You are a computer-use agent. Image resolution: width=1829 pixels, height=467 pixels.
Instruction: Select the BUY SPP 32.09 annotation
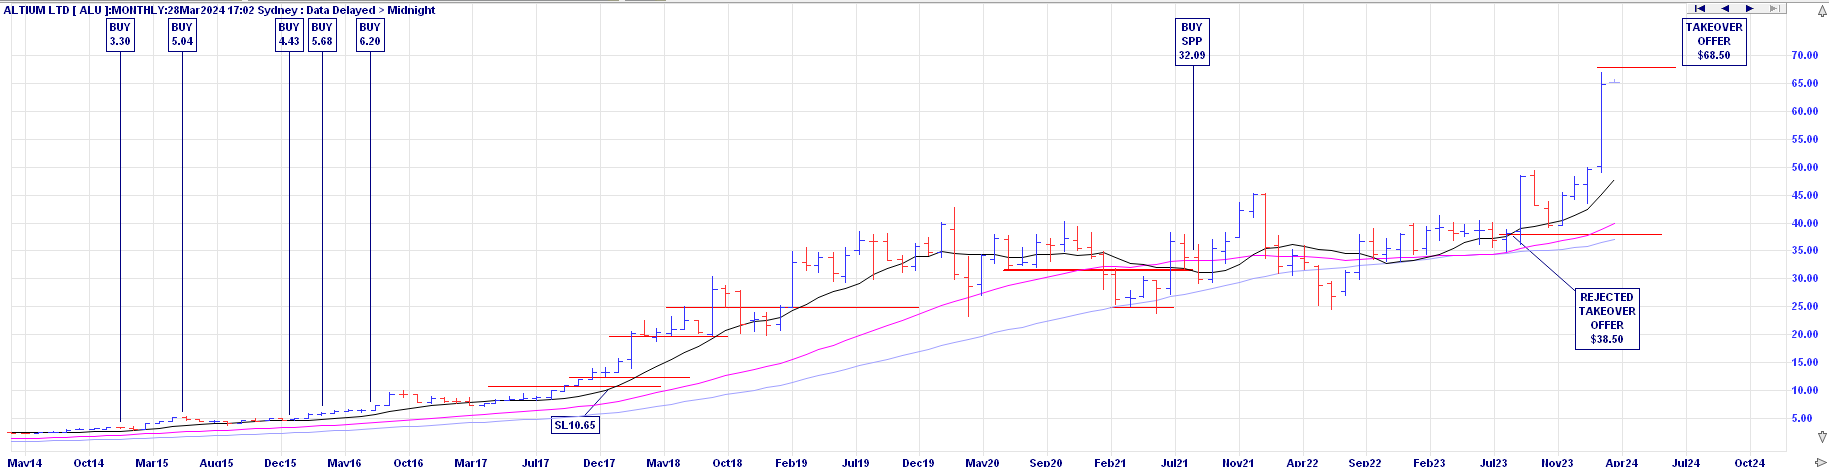1192,41
